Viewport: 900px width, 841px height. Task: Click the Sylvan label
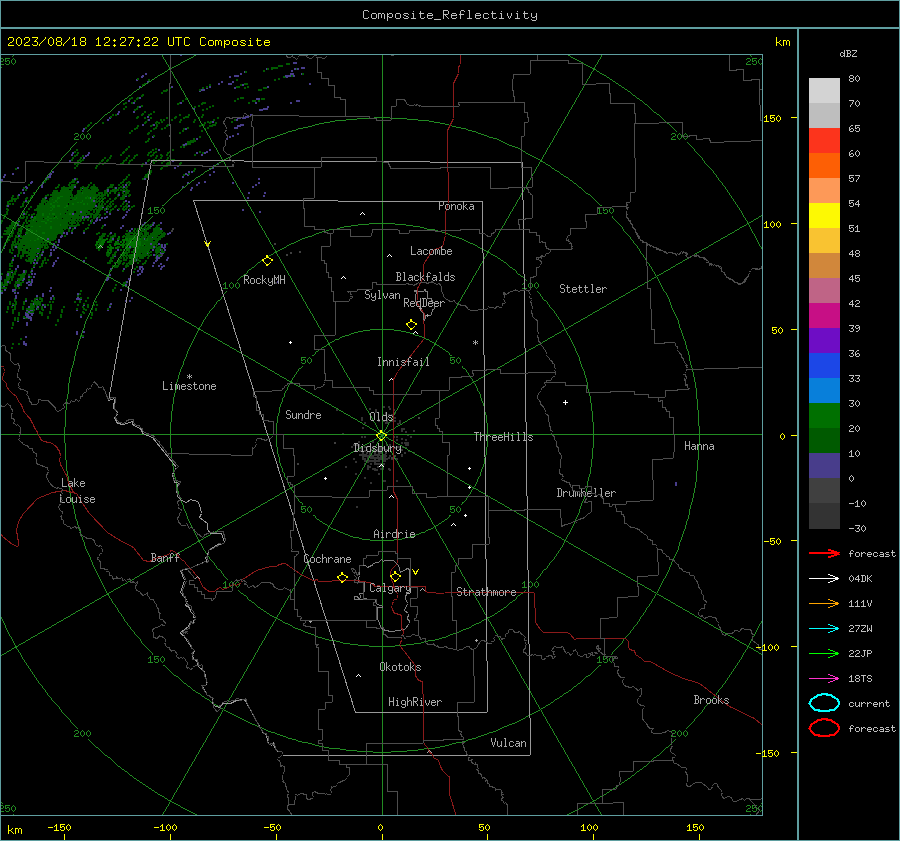[x=382, y=296]
